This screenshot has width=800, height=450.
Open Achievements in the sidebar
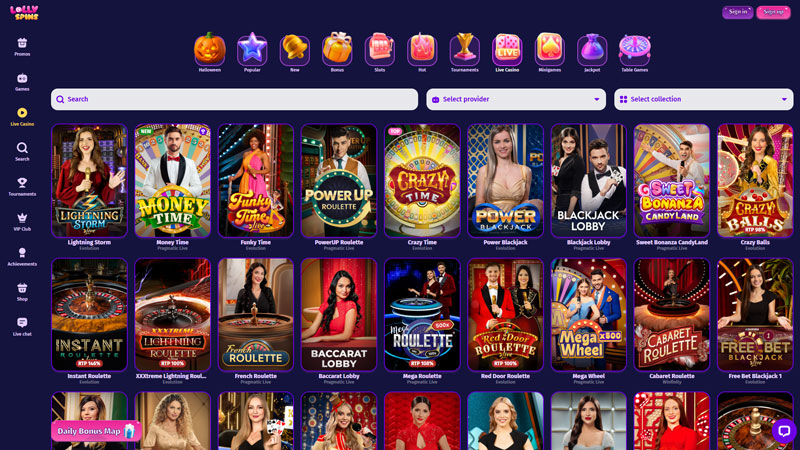pyautogui.click(x=22, y=257)
